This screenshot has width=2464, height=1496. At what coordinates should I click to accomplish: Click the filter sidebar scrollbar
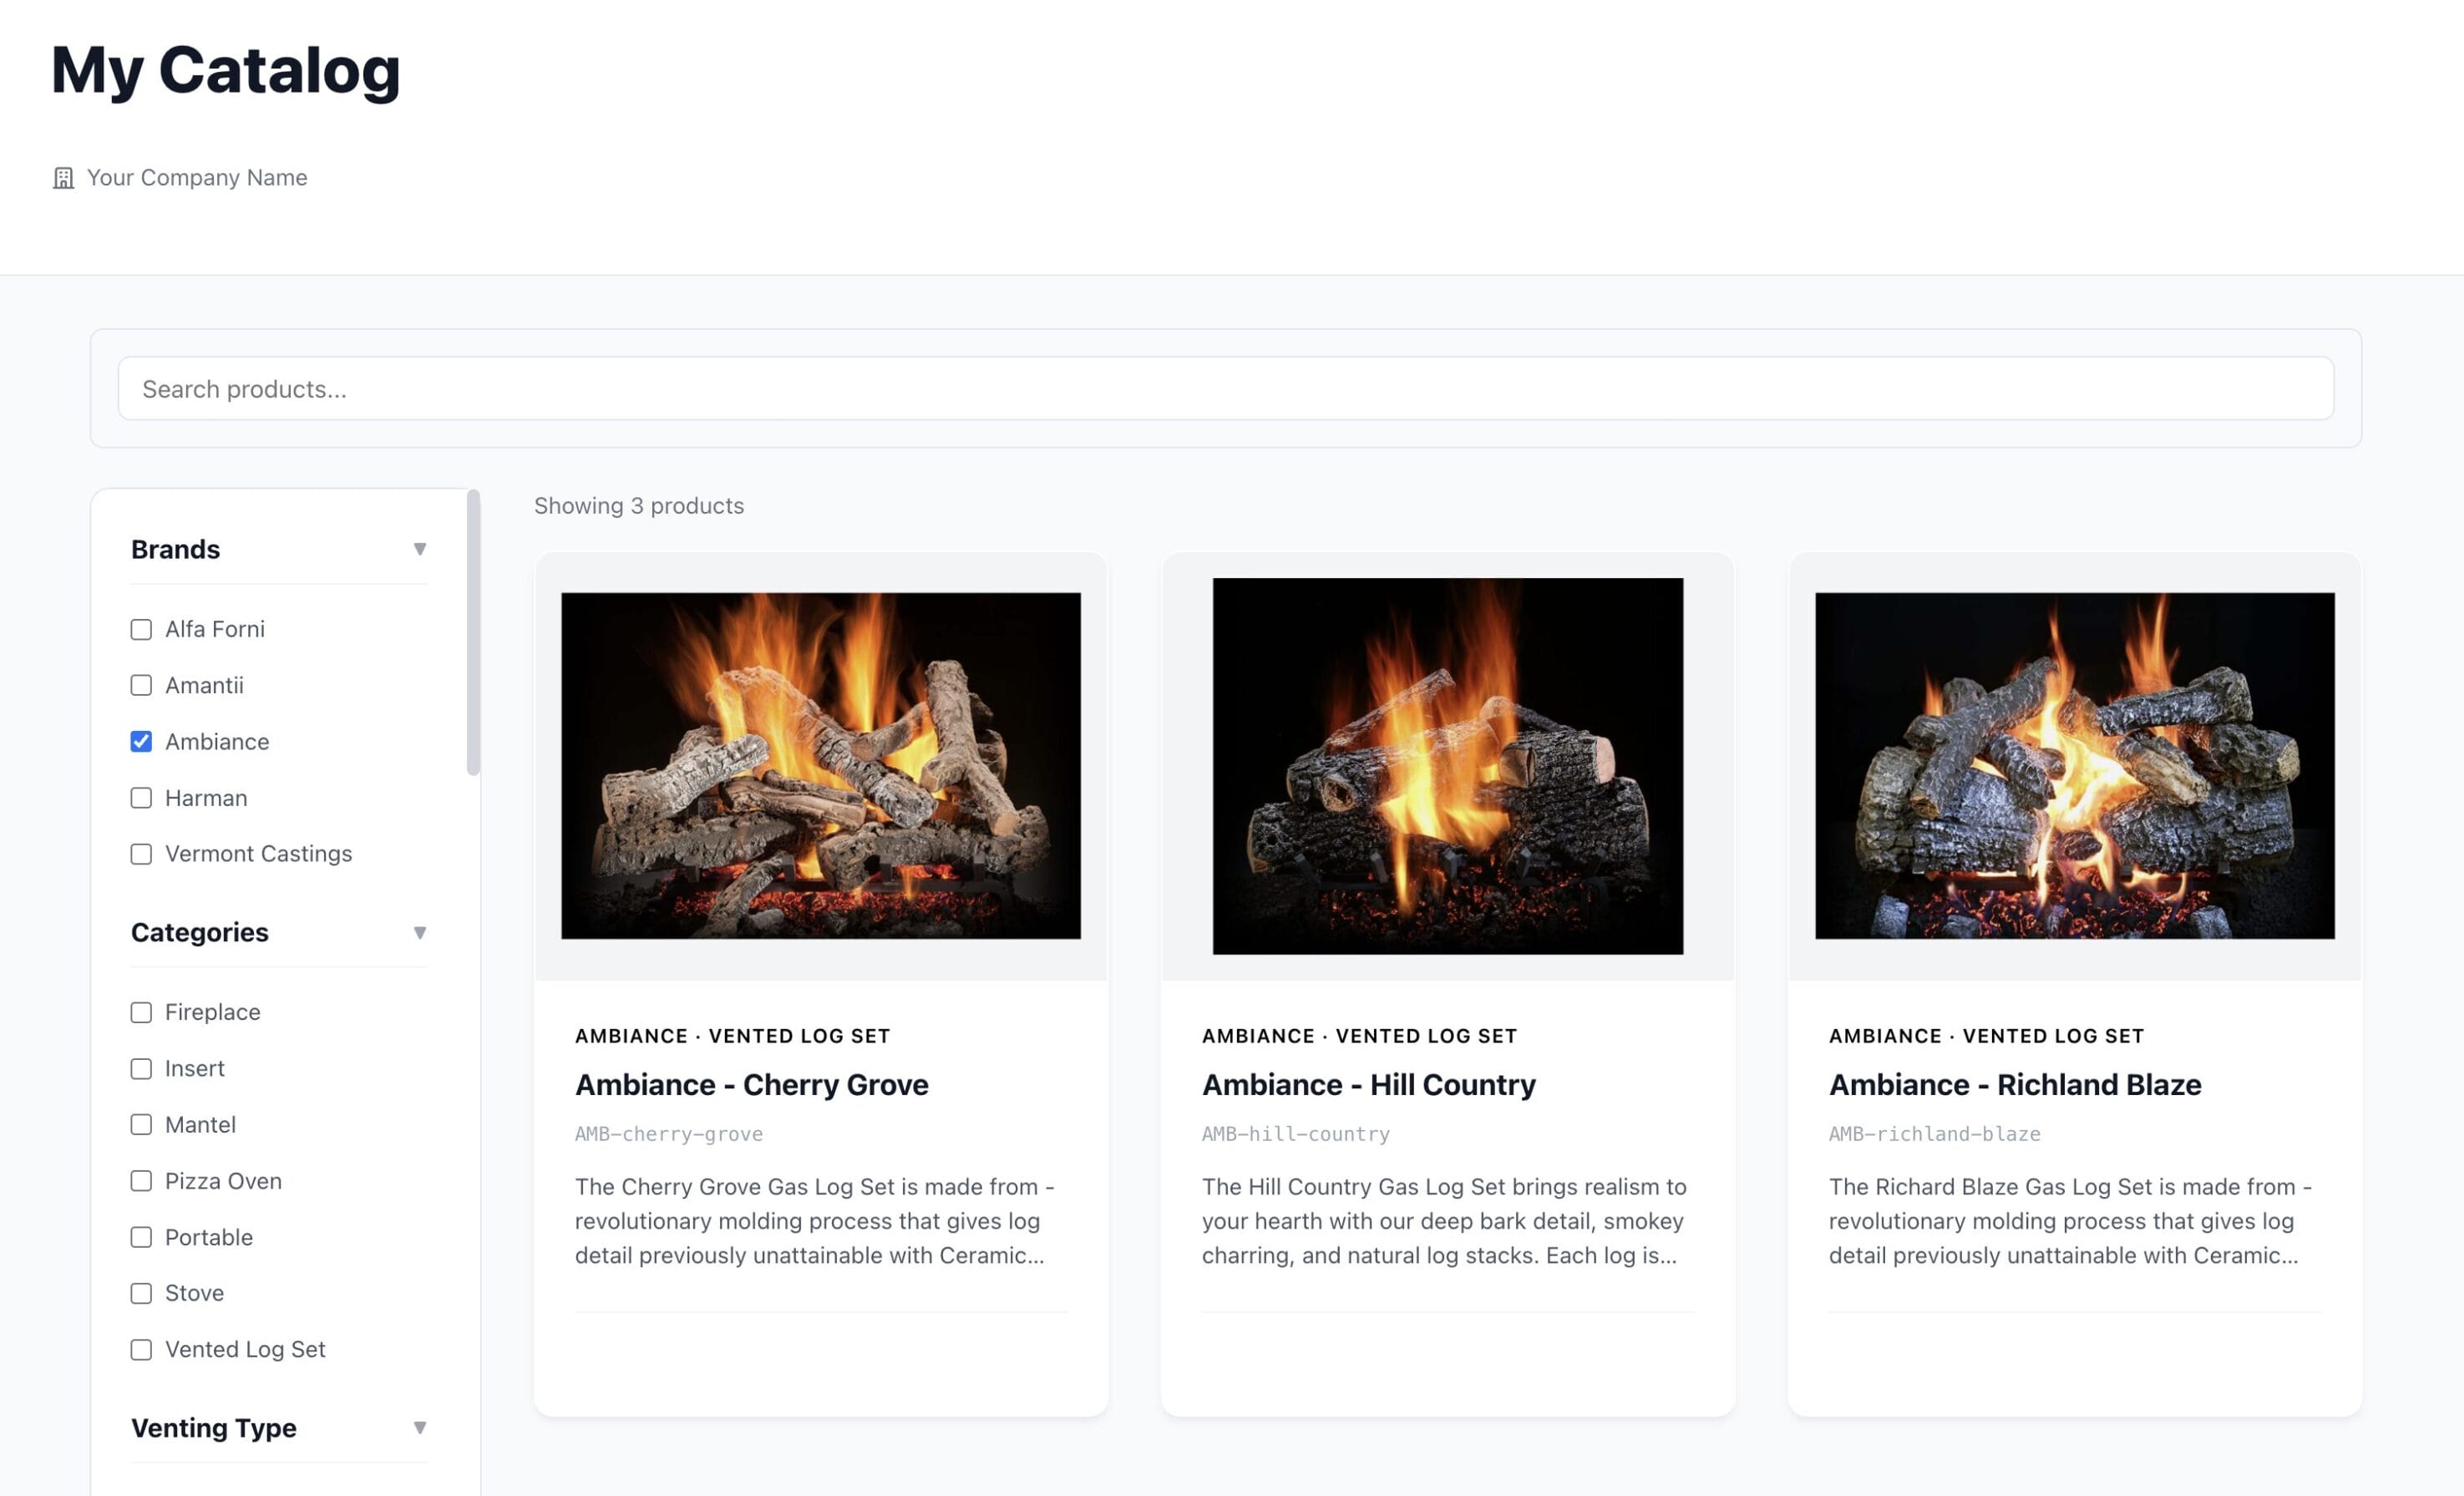coord(473,632)
